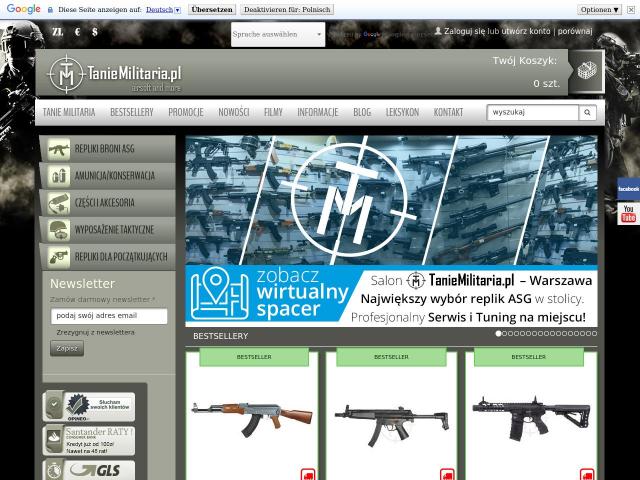640x480 pixels.
Task: Click the TanieMilitaria.pl logo
Action: pyautogui.click(x=114, y=74)
